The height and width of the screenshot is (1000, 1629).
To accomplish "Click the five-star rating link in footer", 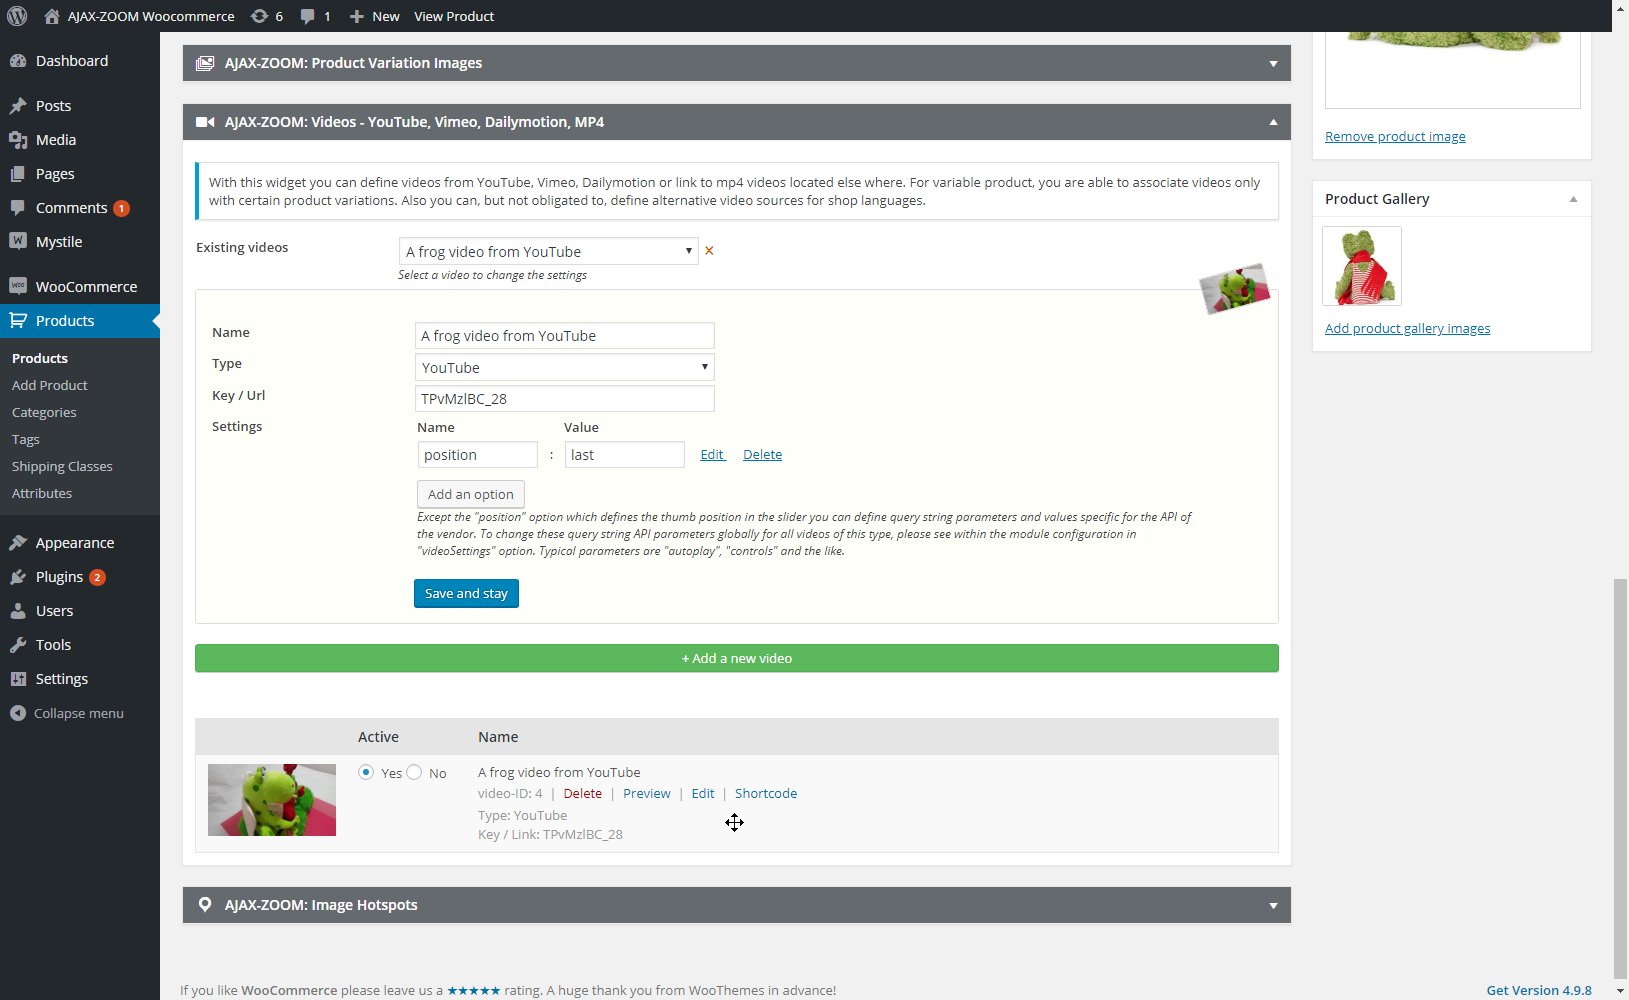I will 474,990.
